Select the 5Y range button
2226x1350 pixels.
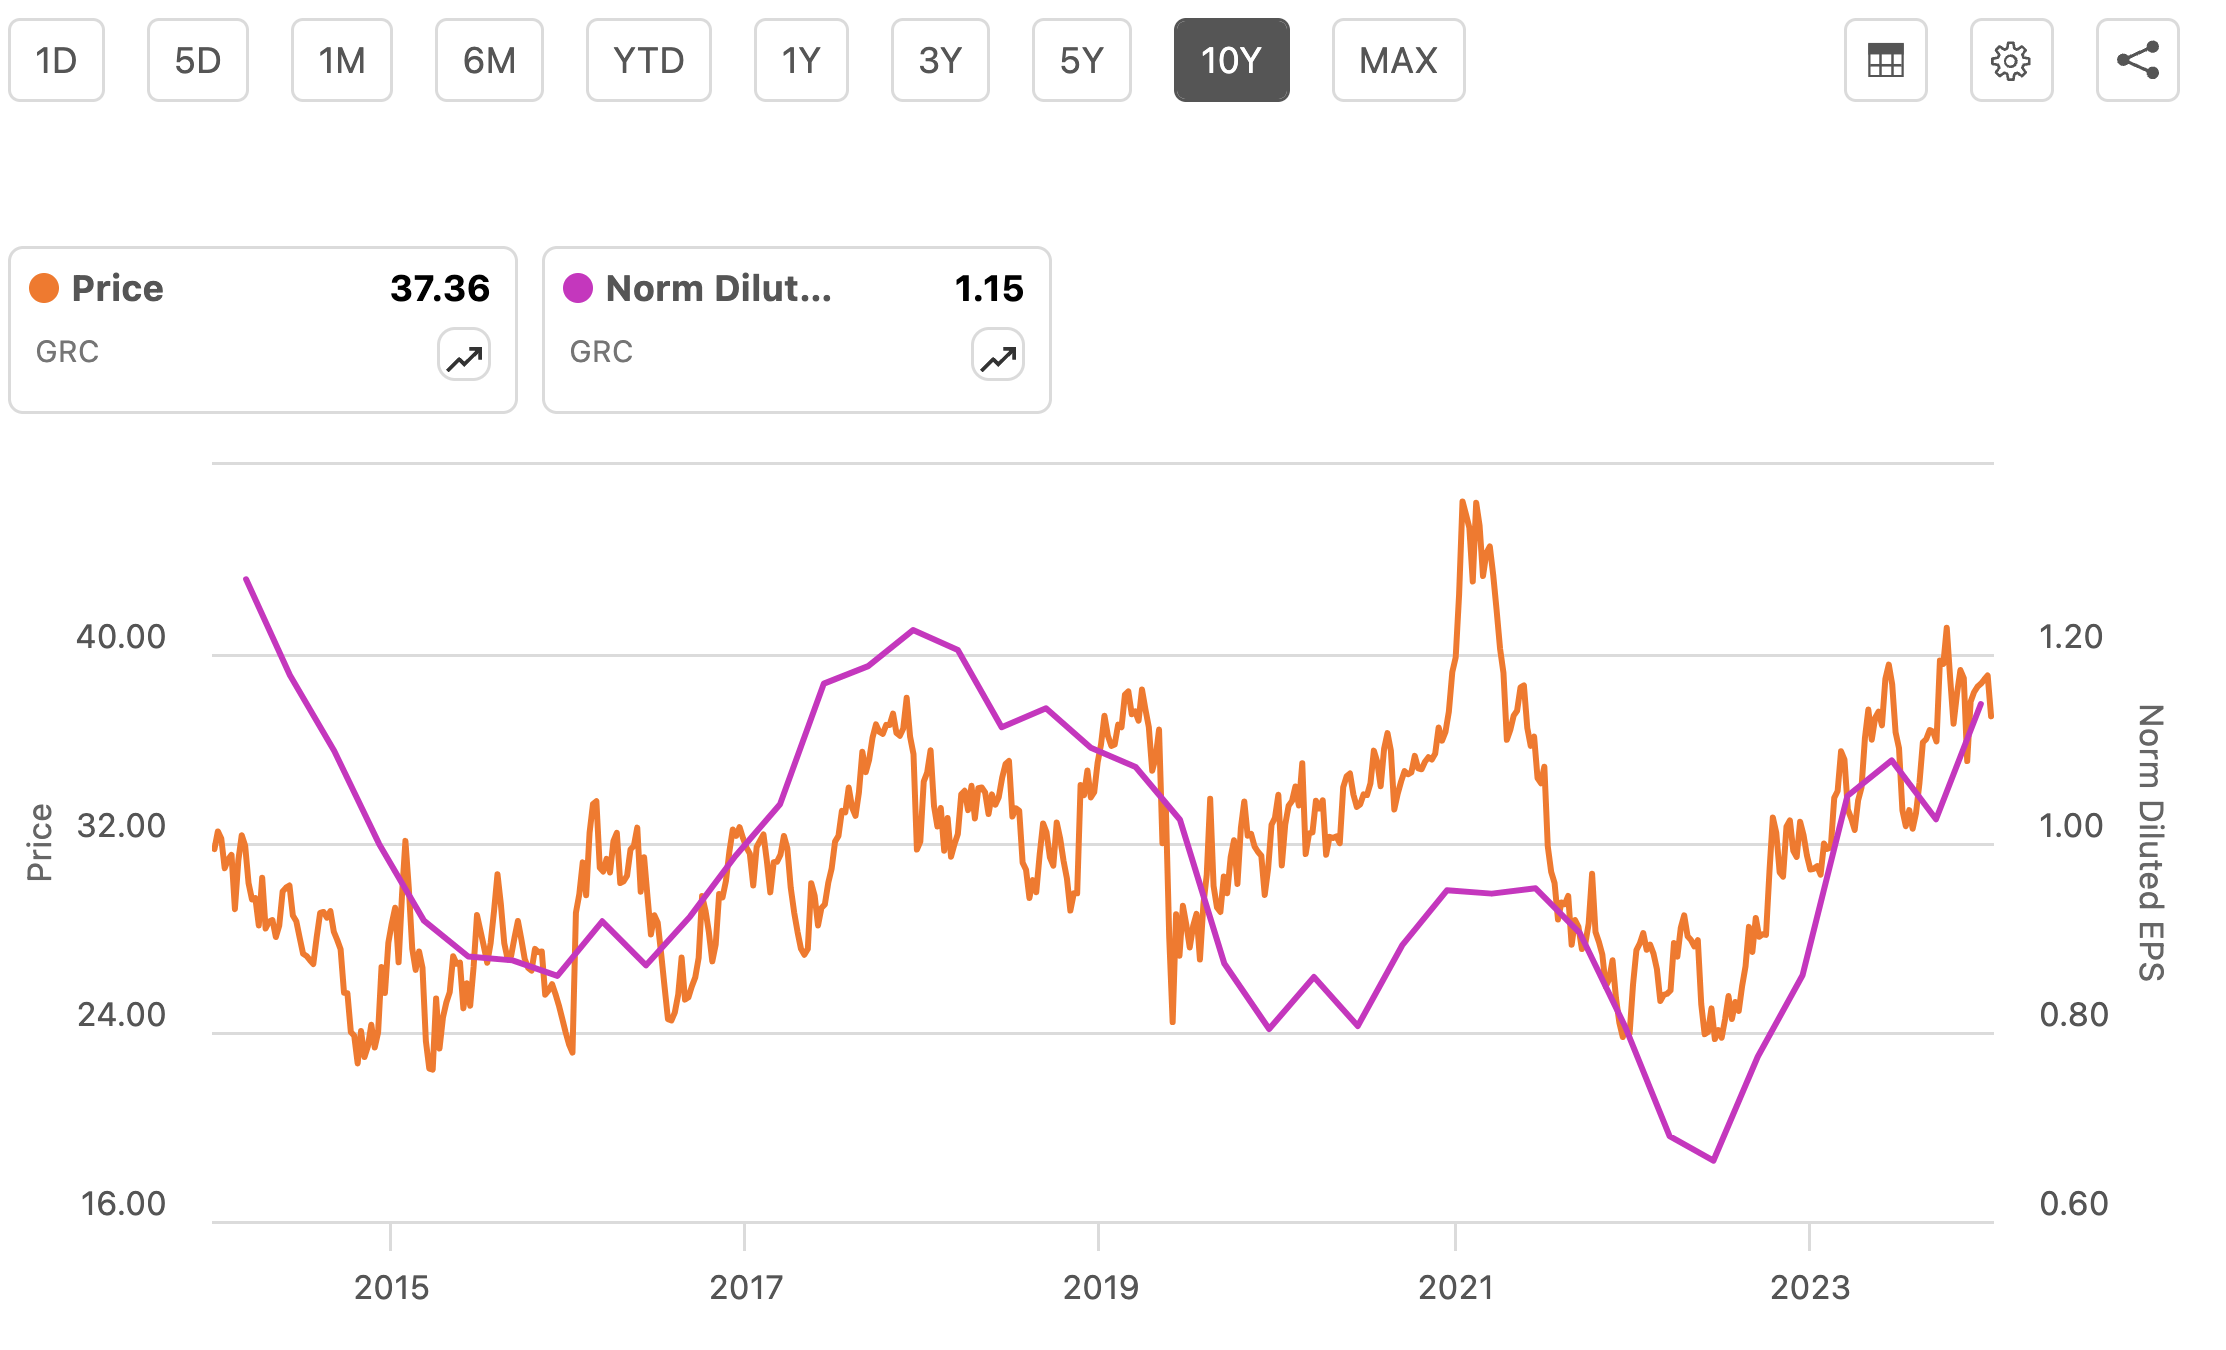[x=1081, y=61]
